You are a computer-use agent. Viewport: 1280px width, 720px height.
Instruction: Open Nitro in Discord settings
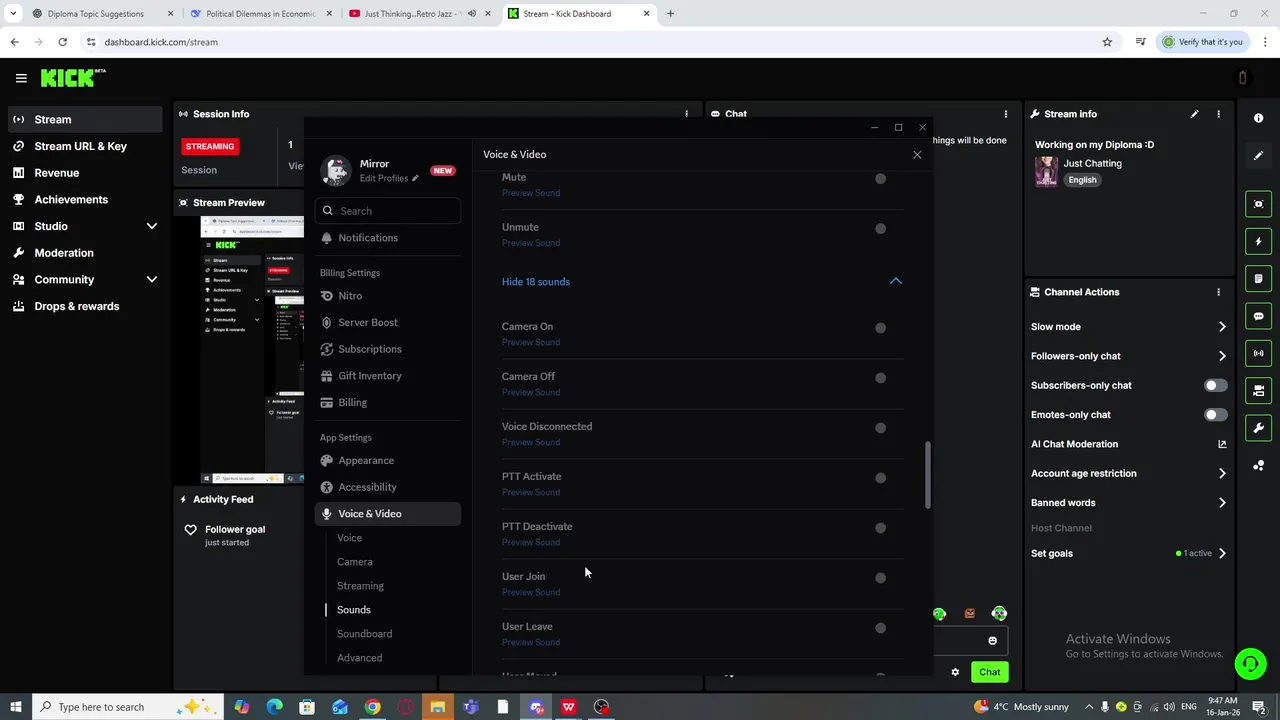(x=350, y=296)
